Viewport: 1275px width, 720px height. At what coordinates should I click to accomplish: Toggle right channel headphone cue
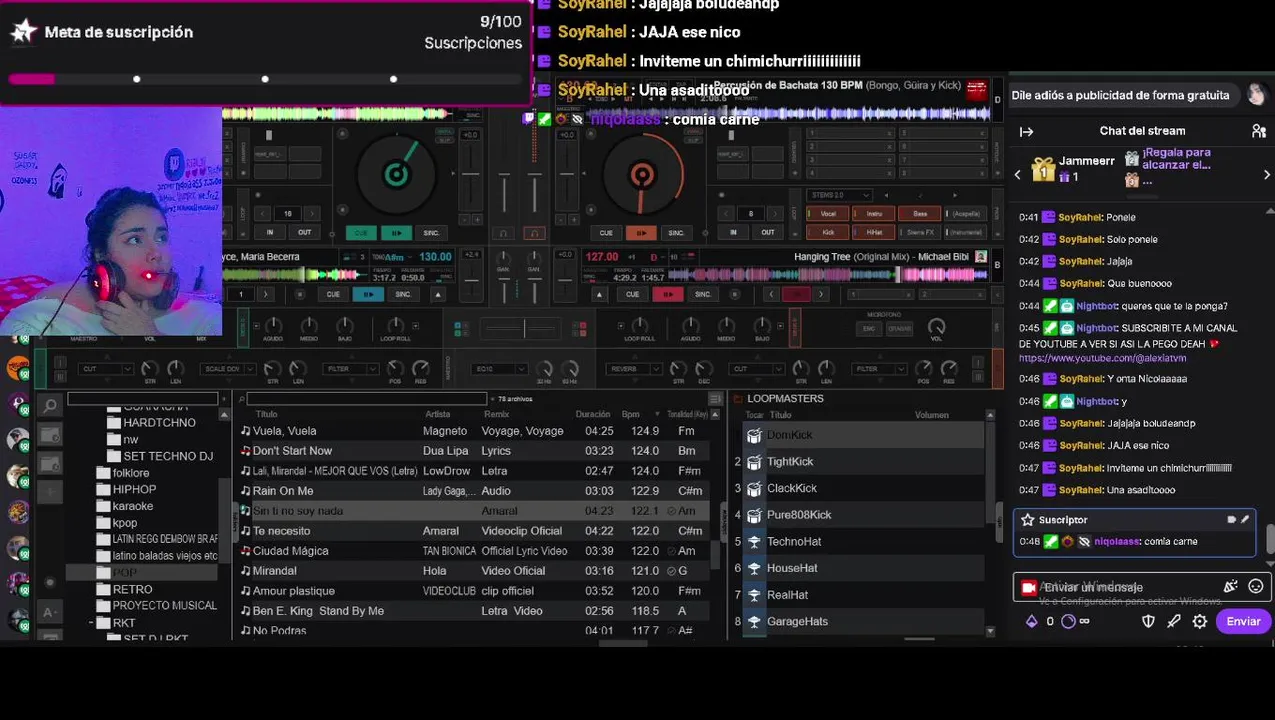534,233
